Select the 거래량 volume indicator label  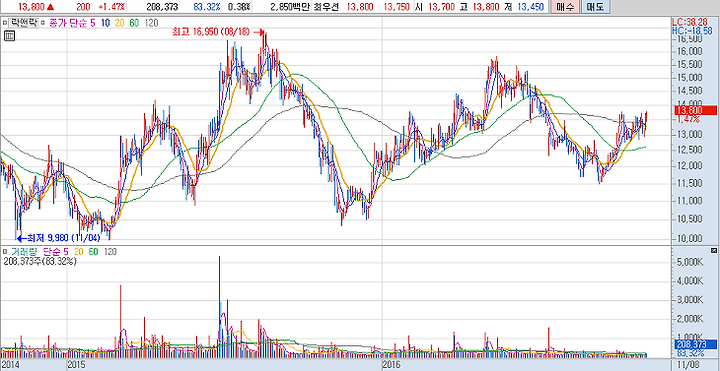(23, 252)
